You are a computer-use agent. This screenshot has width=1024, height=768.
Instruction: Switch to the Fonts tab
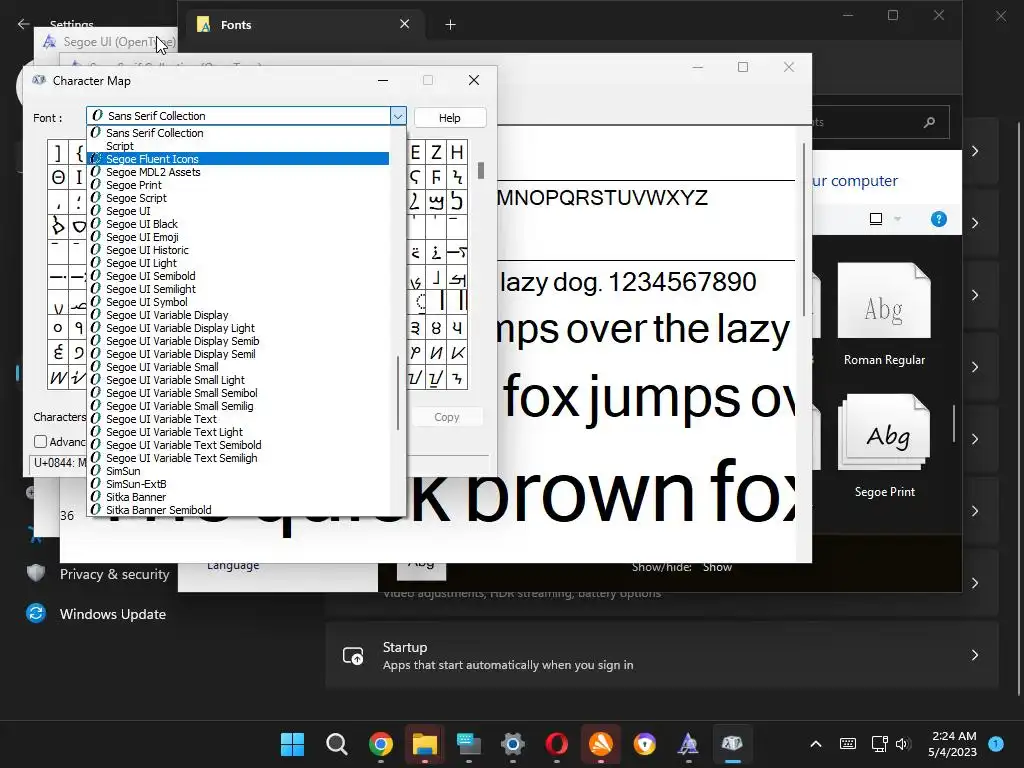[304, 25]
